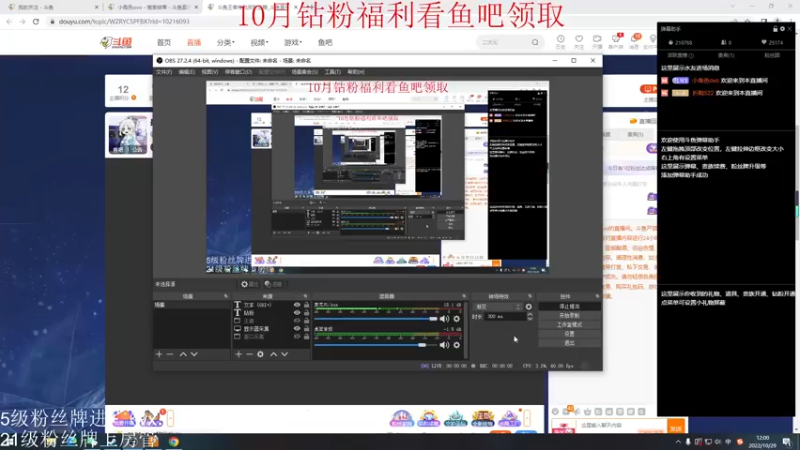This screenshot has width=800, height=450.
Task: Open 帮助(H) menu in OBS
Action: [x=356, y=72]
